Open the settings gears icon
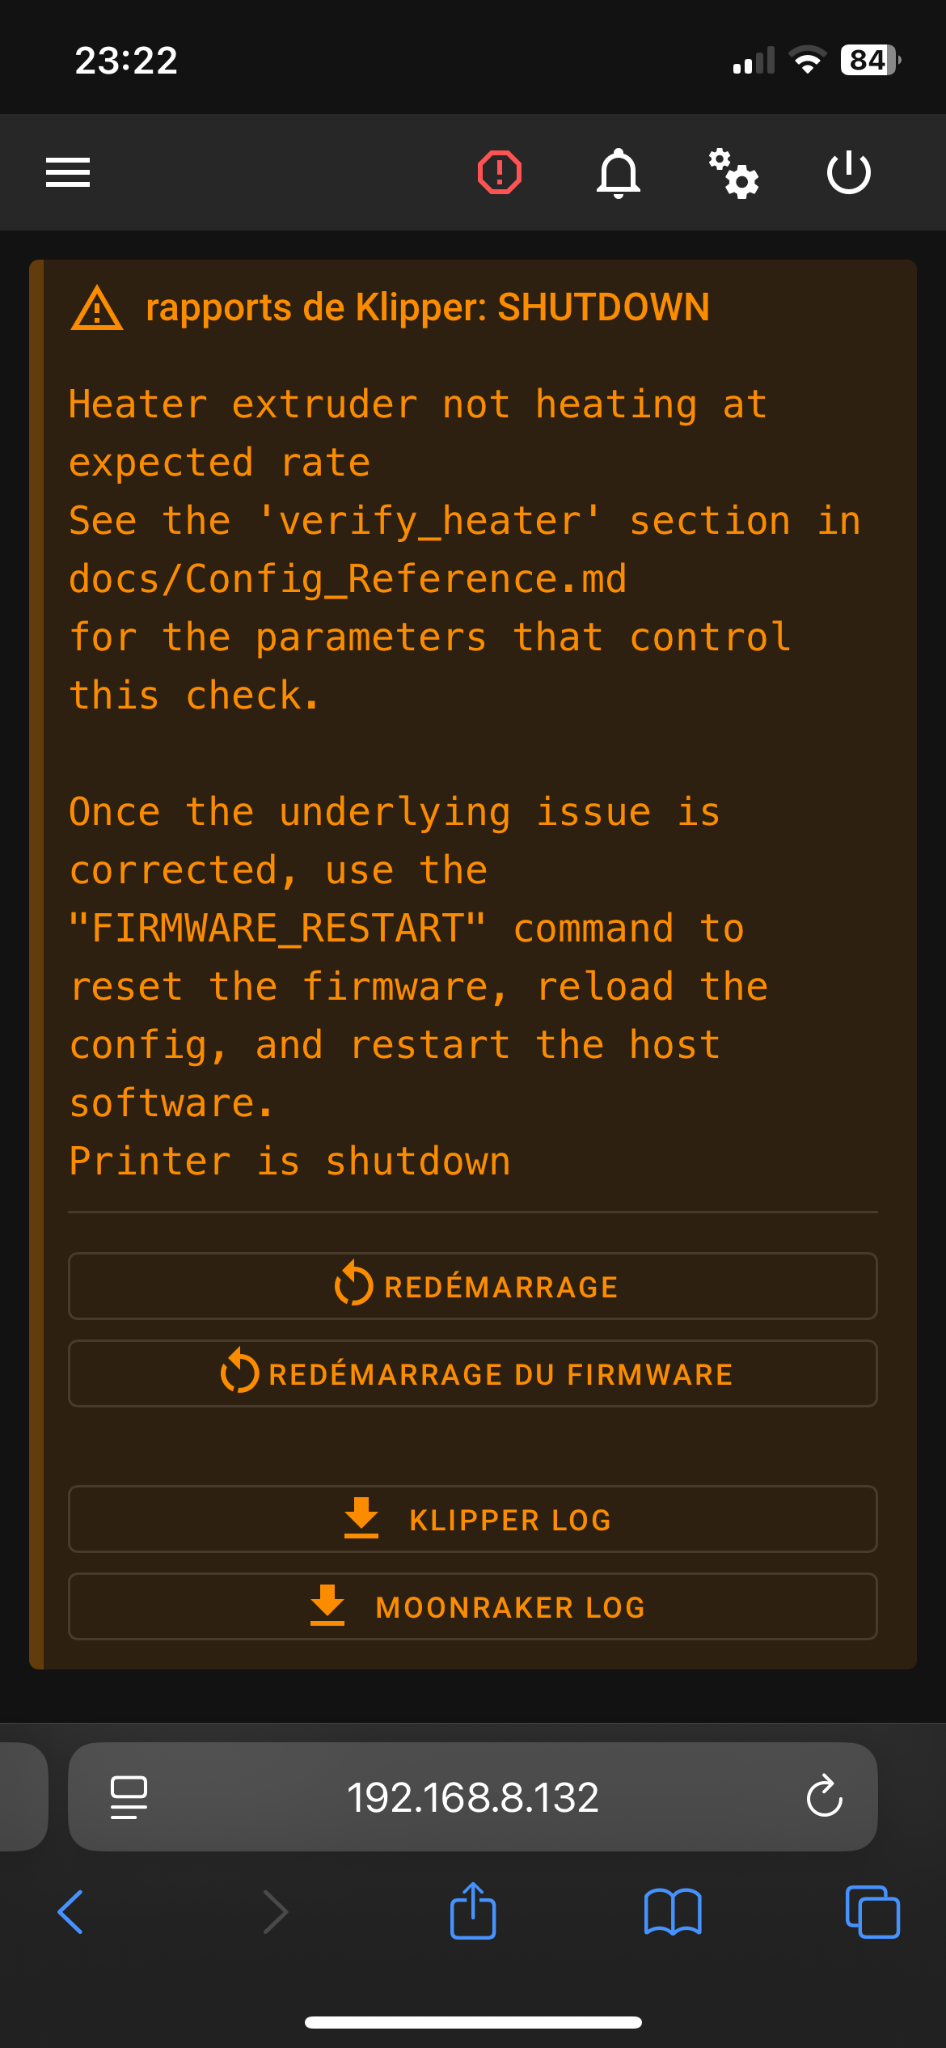The height and width of the screenshot is (2048, 946). click(734, 173)
